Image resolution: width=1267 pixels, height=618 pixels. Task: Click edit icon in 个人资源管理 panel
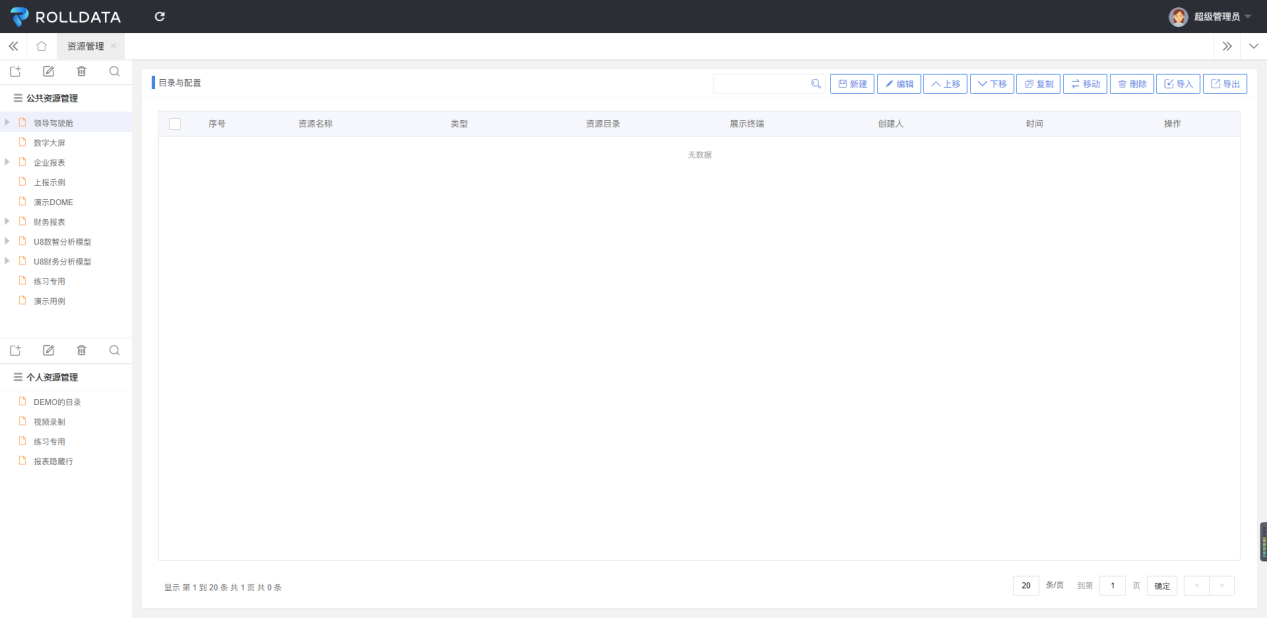pyautogui.click(x=48, y=350)
